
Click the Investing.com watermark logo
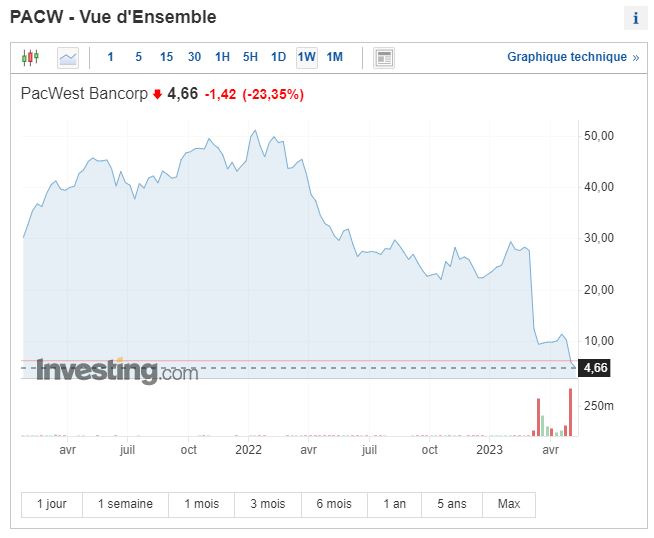click(117, 372)
